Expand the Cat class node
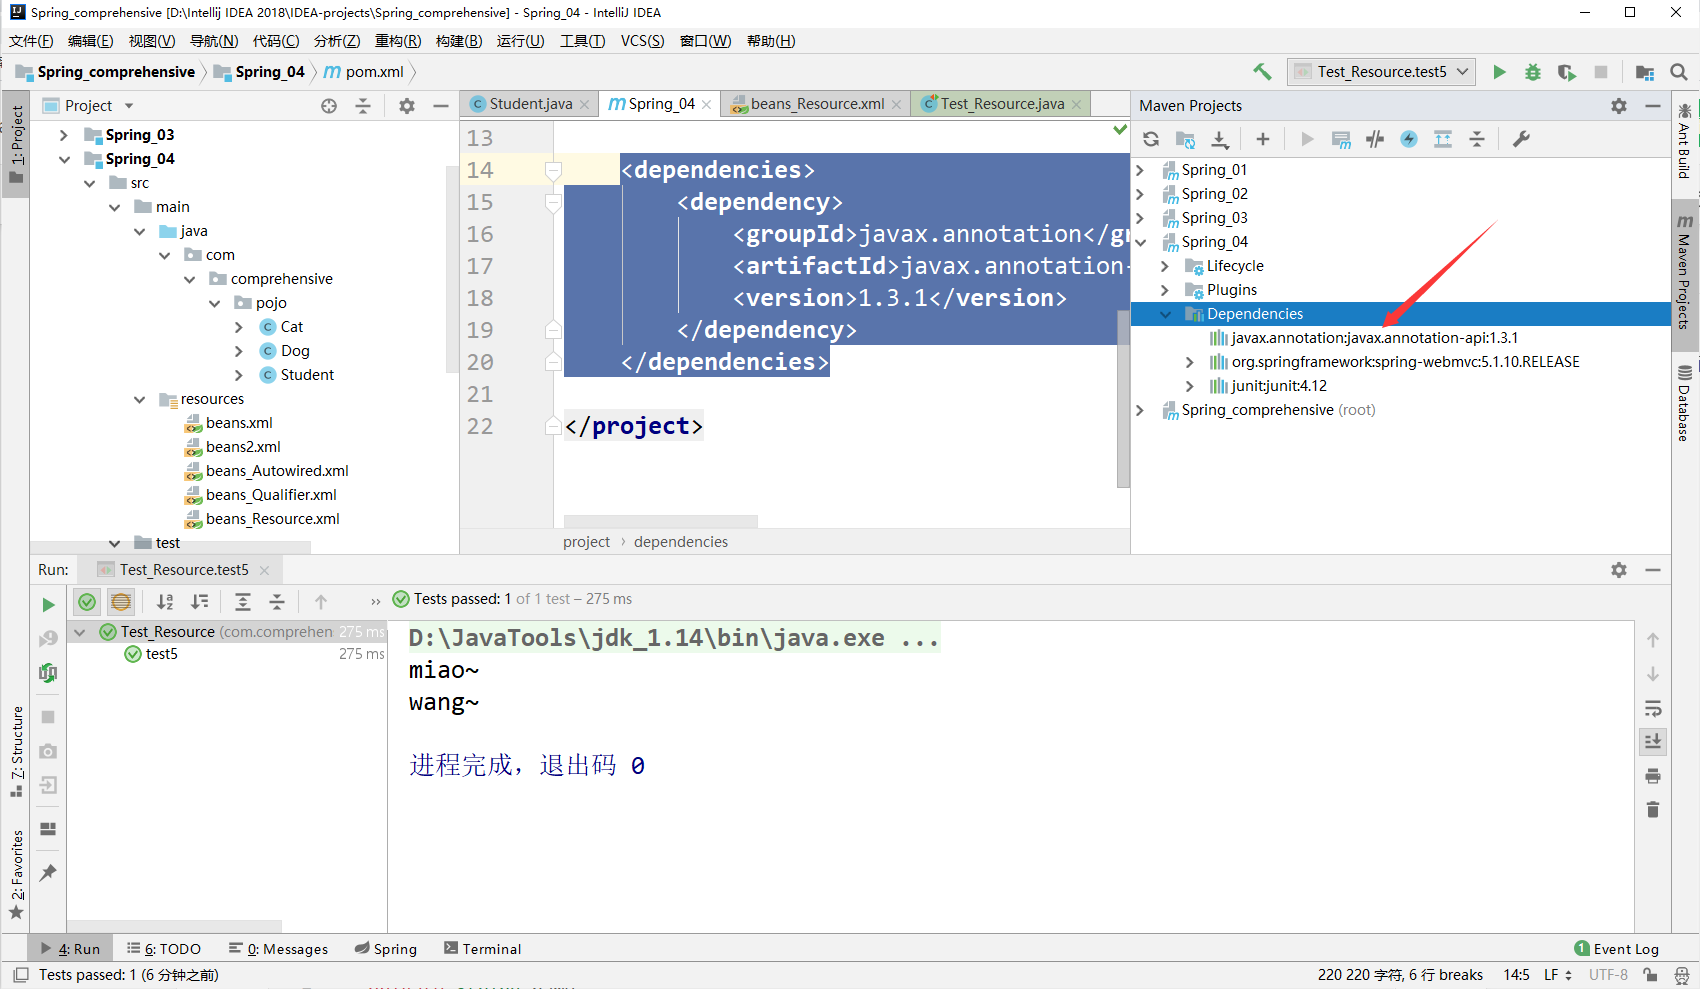Viewport: 1700px width, 989px height. 239,327
